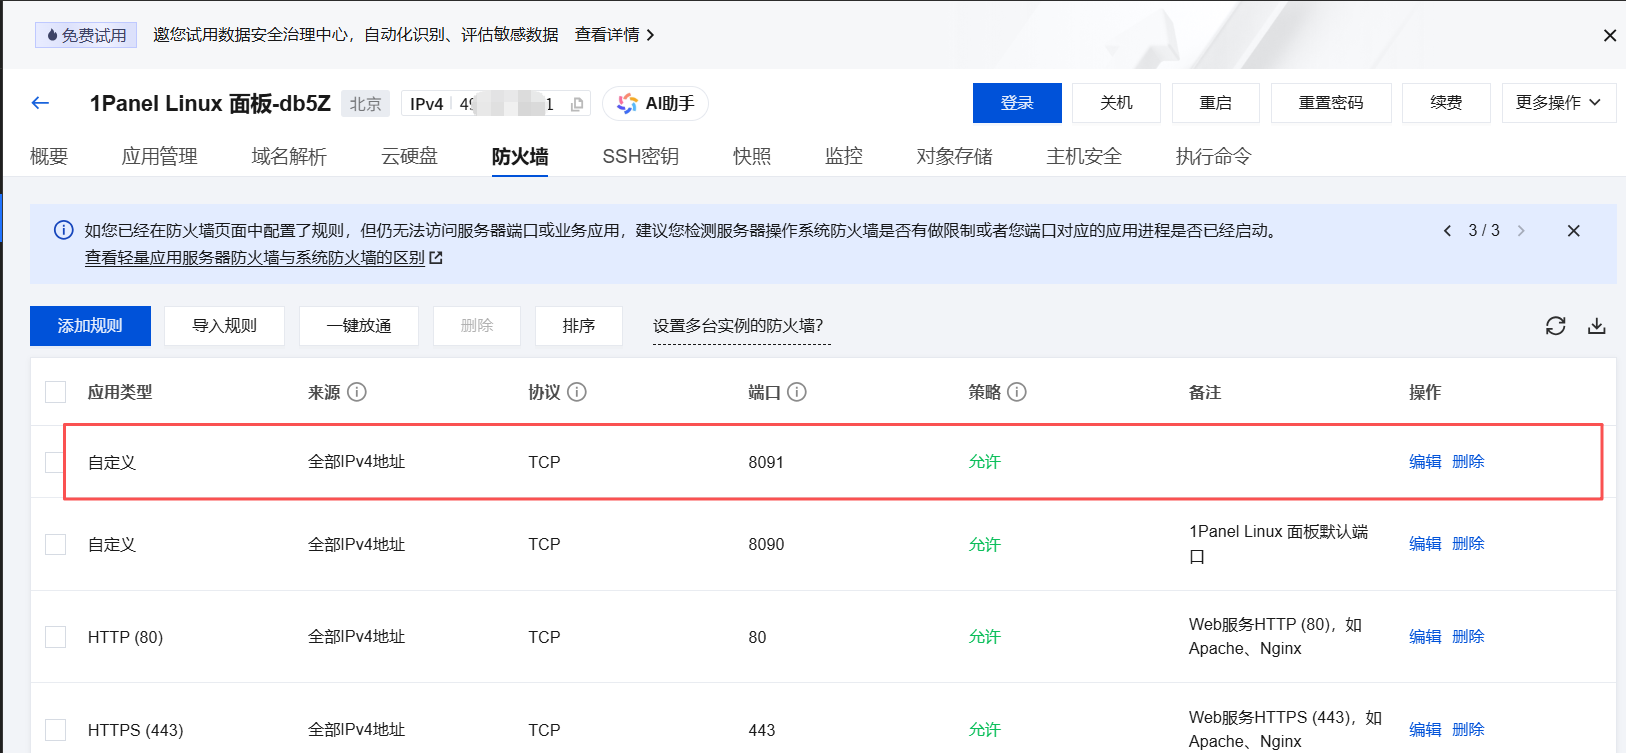Tick the HTTP (80) rule checkbox
1626x753 pixels.
(x=56, y=637)
